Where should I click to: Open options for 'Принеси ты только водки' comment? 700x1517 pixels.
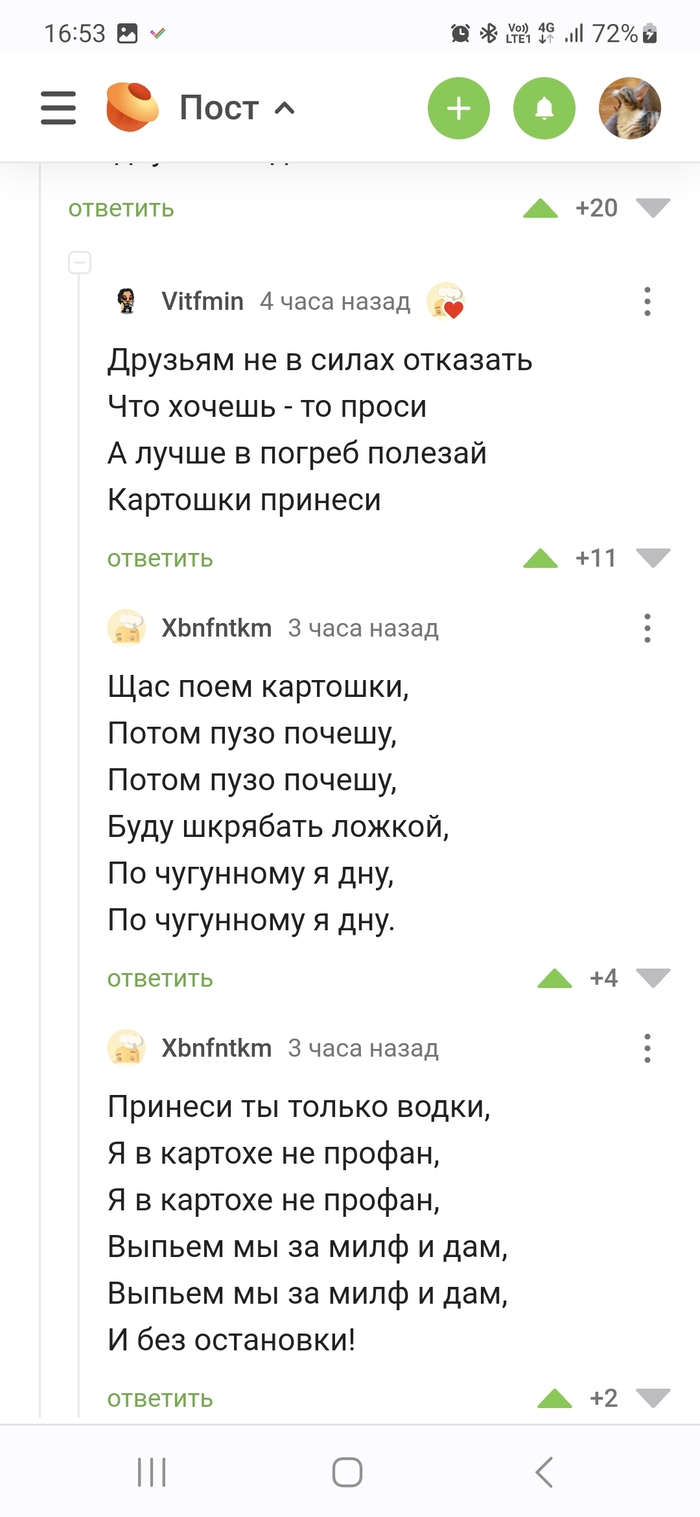pyautogui.click(x=647, y=1048)
